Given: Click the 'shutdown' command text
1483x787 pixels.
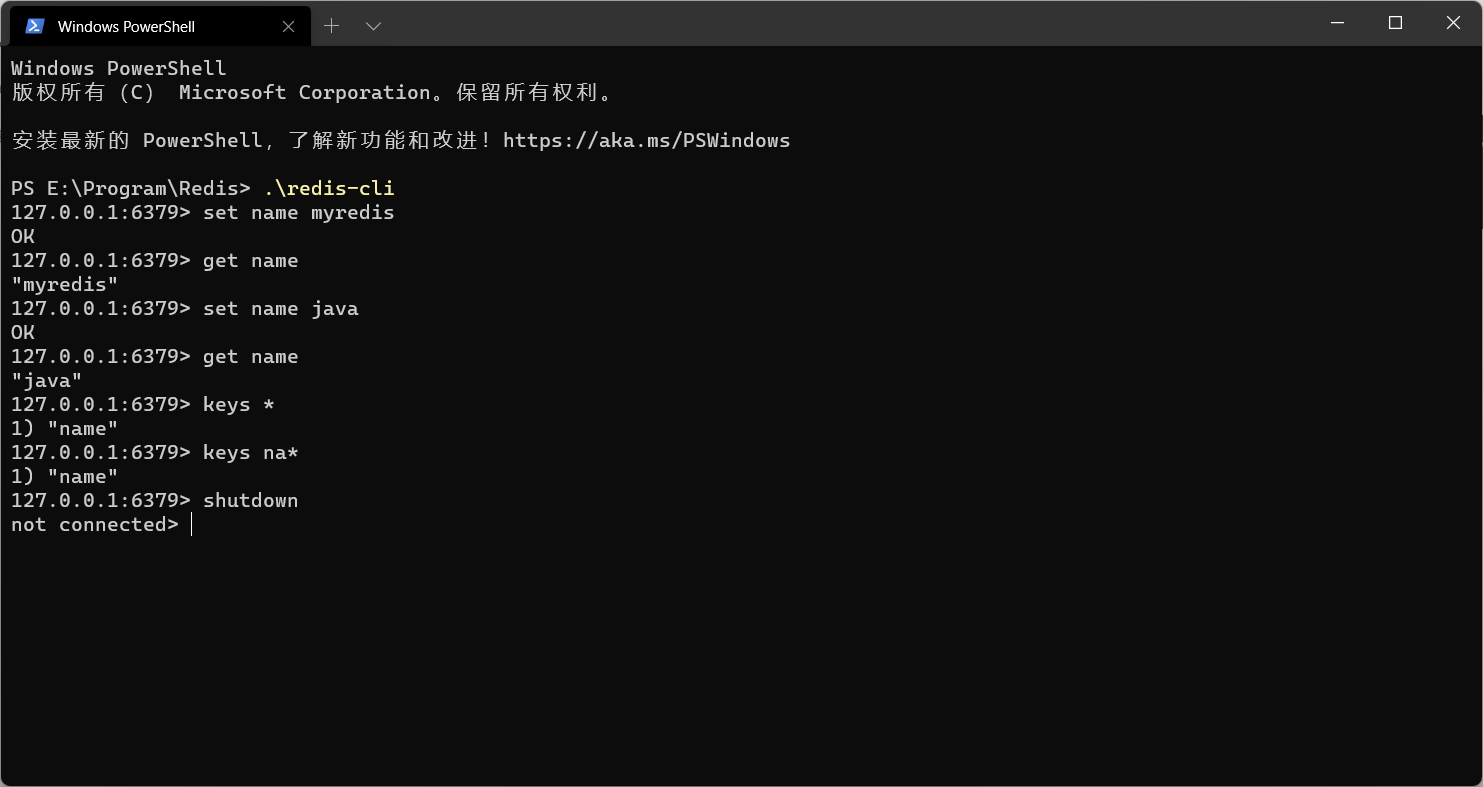Looking at the screenshot, I should 250,500.
